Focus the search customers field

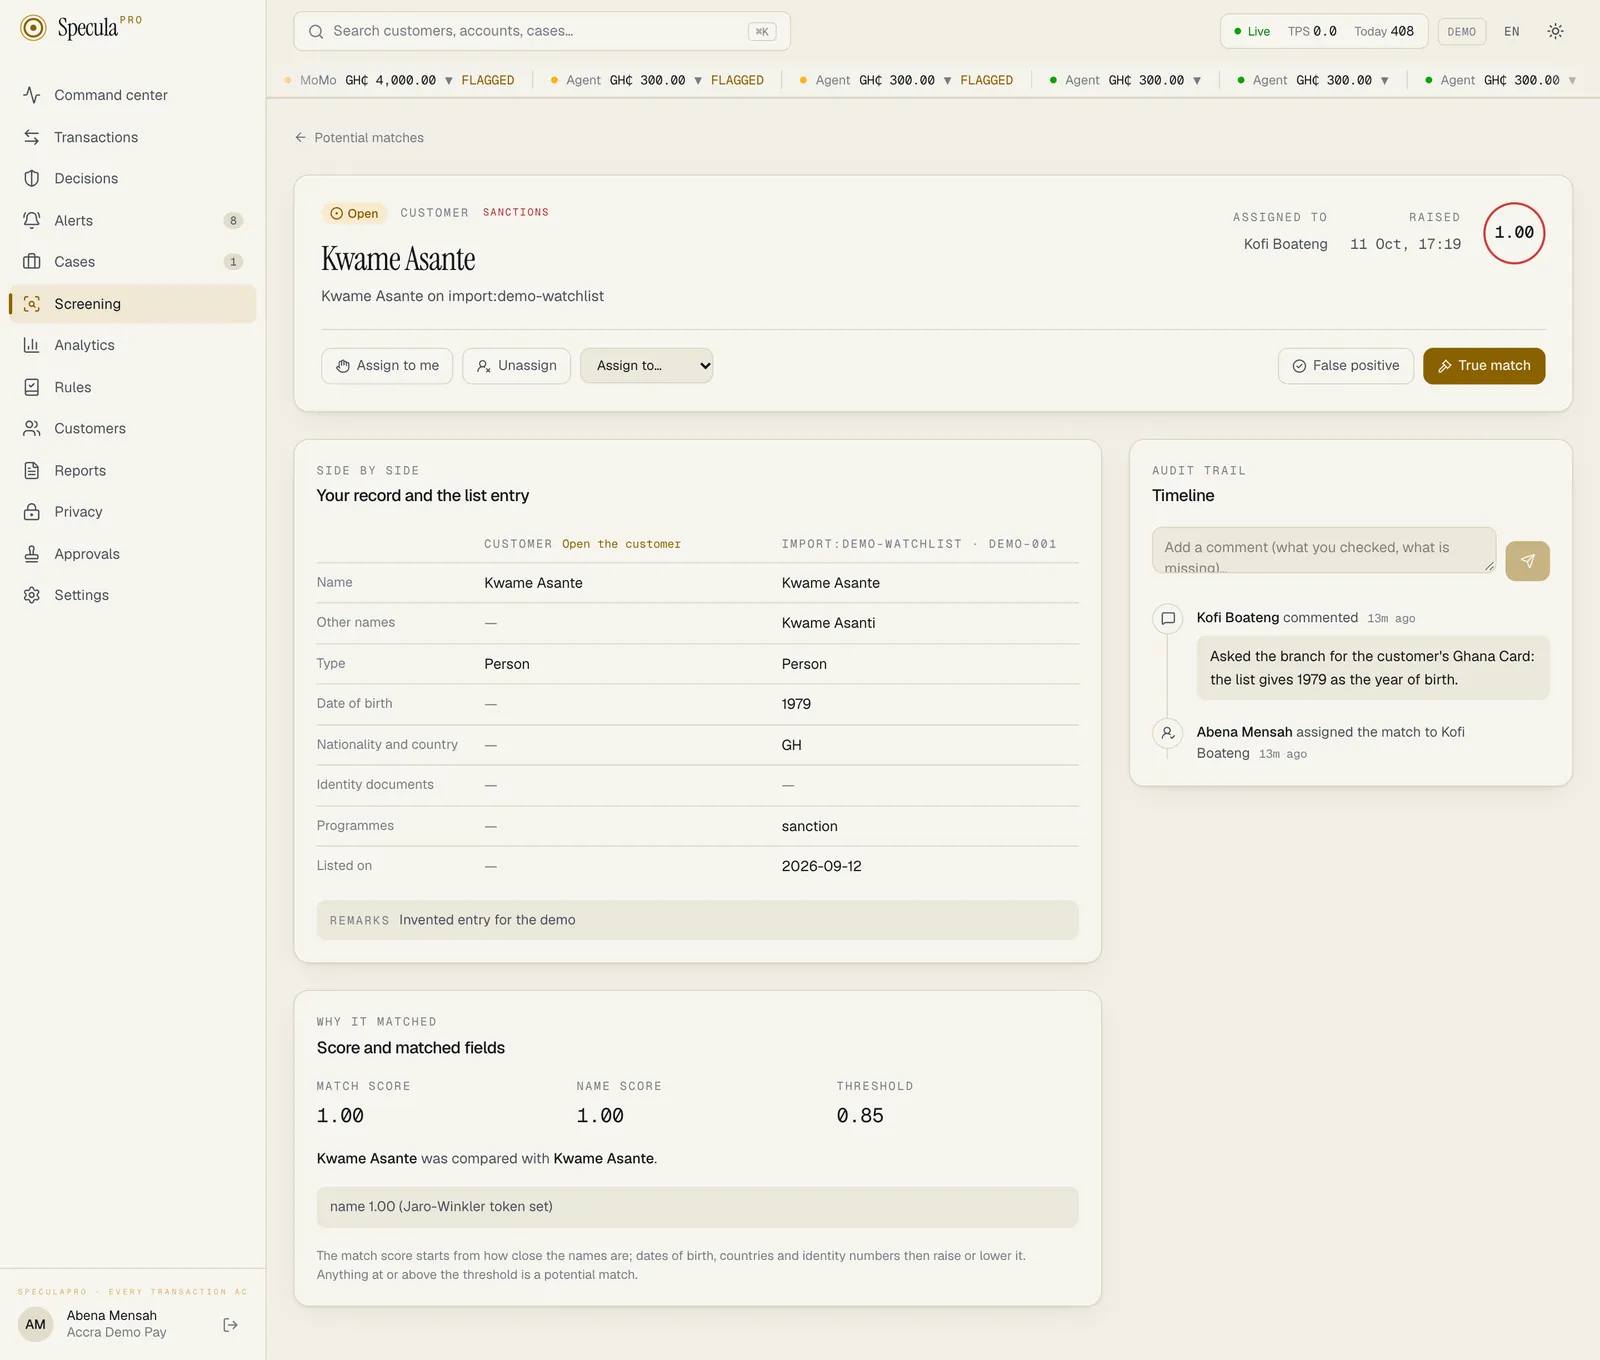point(541,31)
